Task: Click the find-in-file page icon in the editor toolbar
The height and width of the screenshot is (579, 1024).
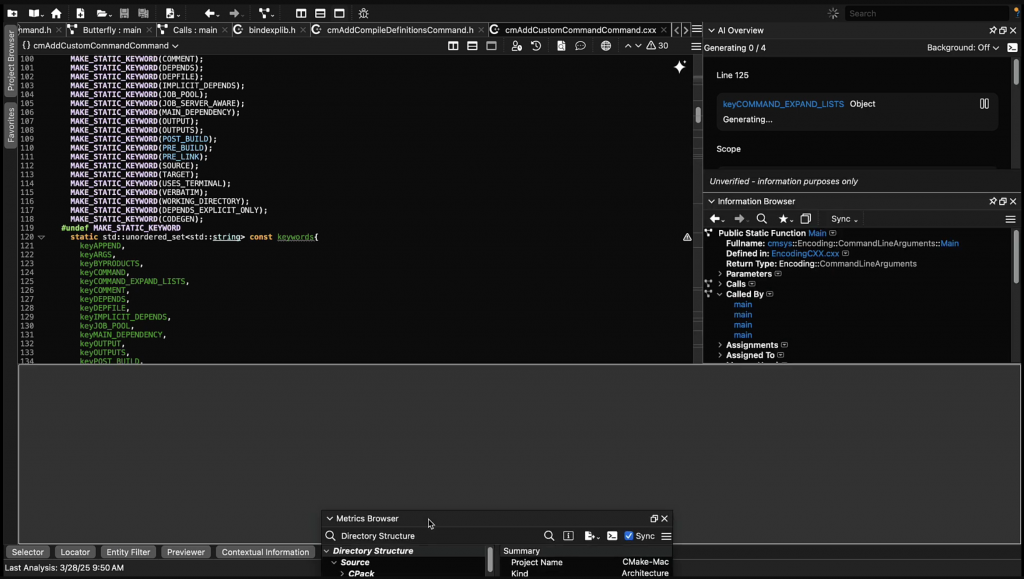Action: [x=561, y=46]
